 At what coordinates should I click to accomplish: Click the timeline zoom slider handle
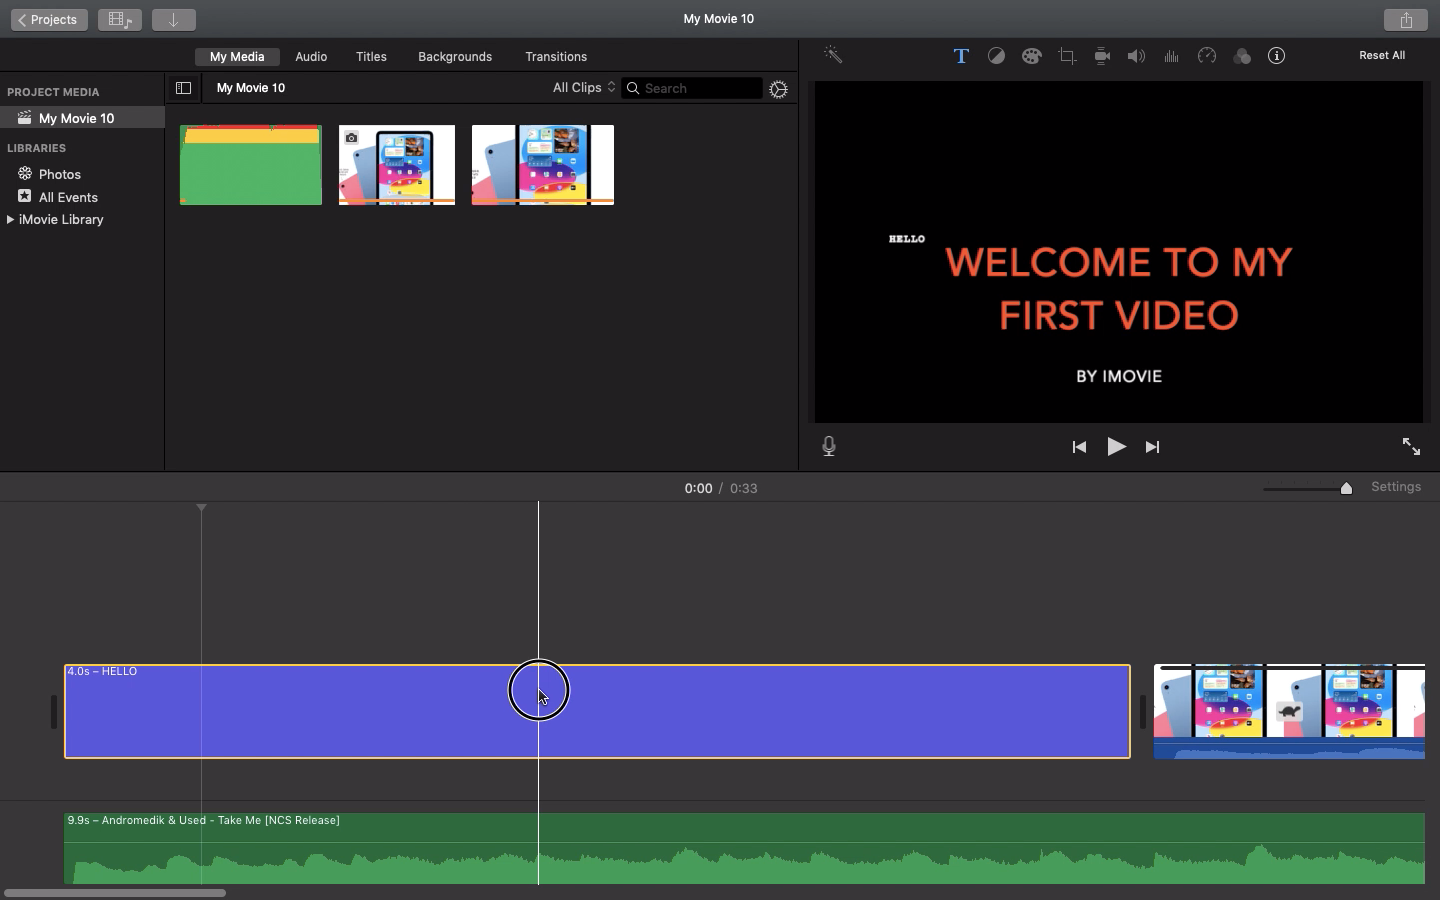[x=1346, y=488]
